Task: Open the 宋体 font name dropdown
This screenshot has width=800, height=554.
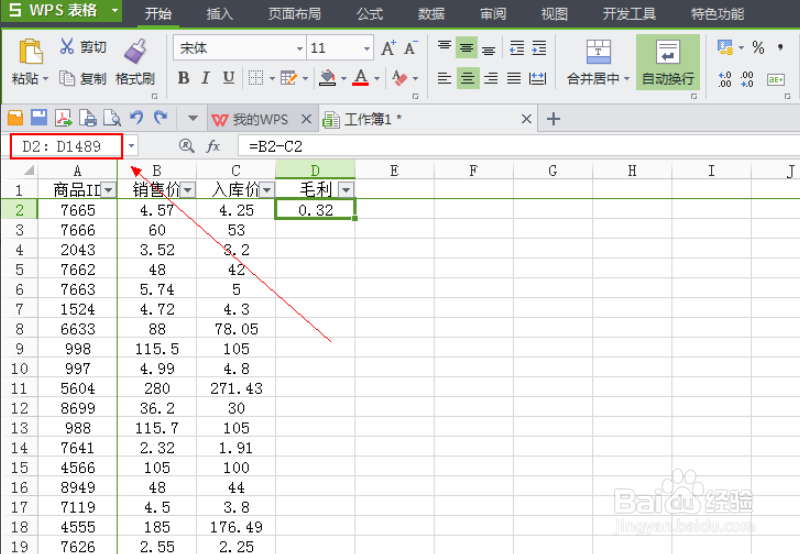Action: (x=299, y=48)
